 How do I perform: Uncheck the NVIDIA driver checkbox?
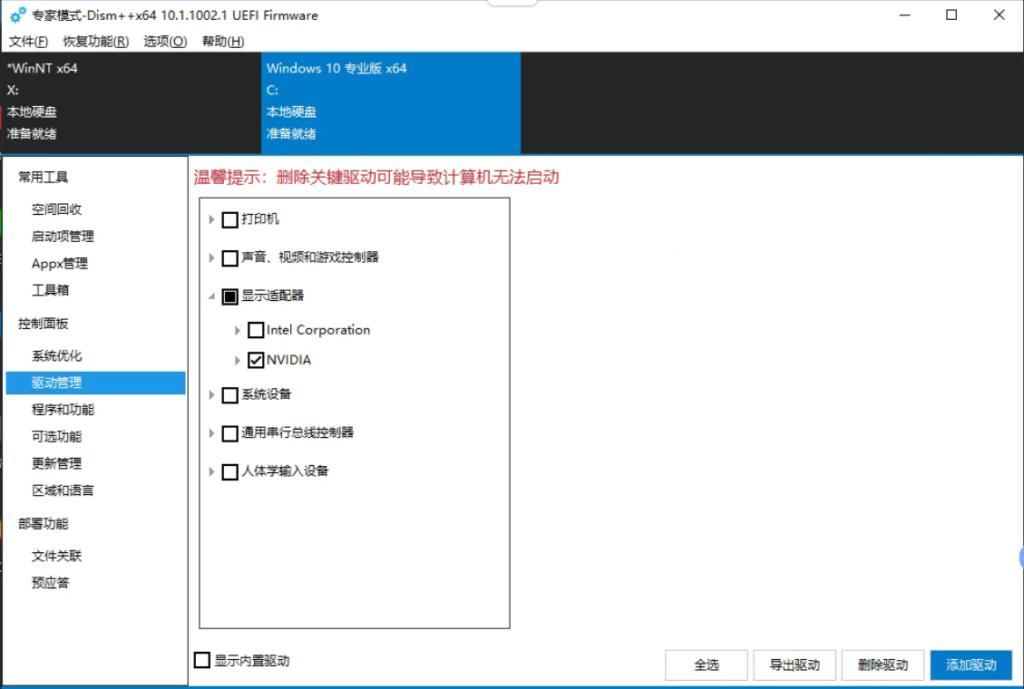[x=255, y=358]
